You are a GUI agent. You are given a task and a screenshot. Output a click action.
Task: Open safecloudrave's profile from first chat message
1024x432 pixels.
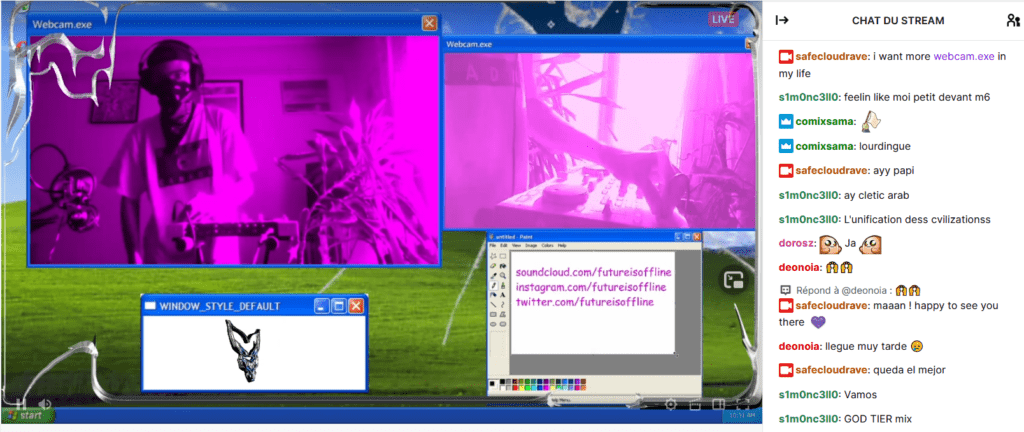click(x=831, y=56)
